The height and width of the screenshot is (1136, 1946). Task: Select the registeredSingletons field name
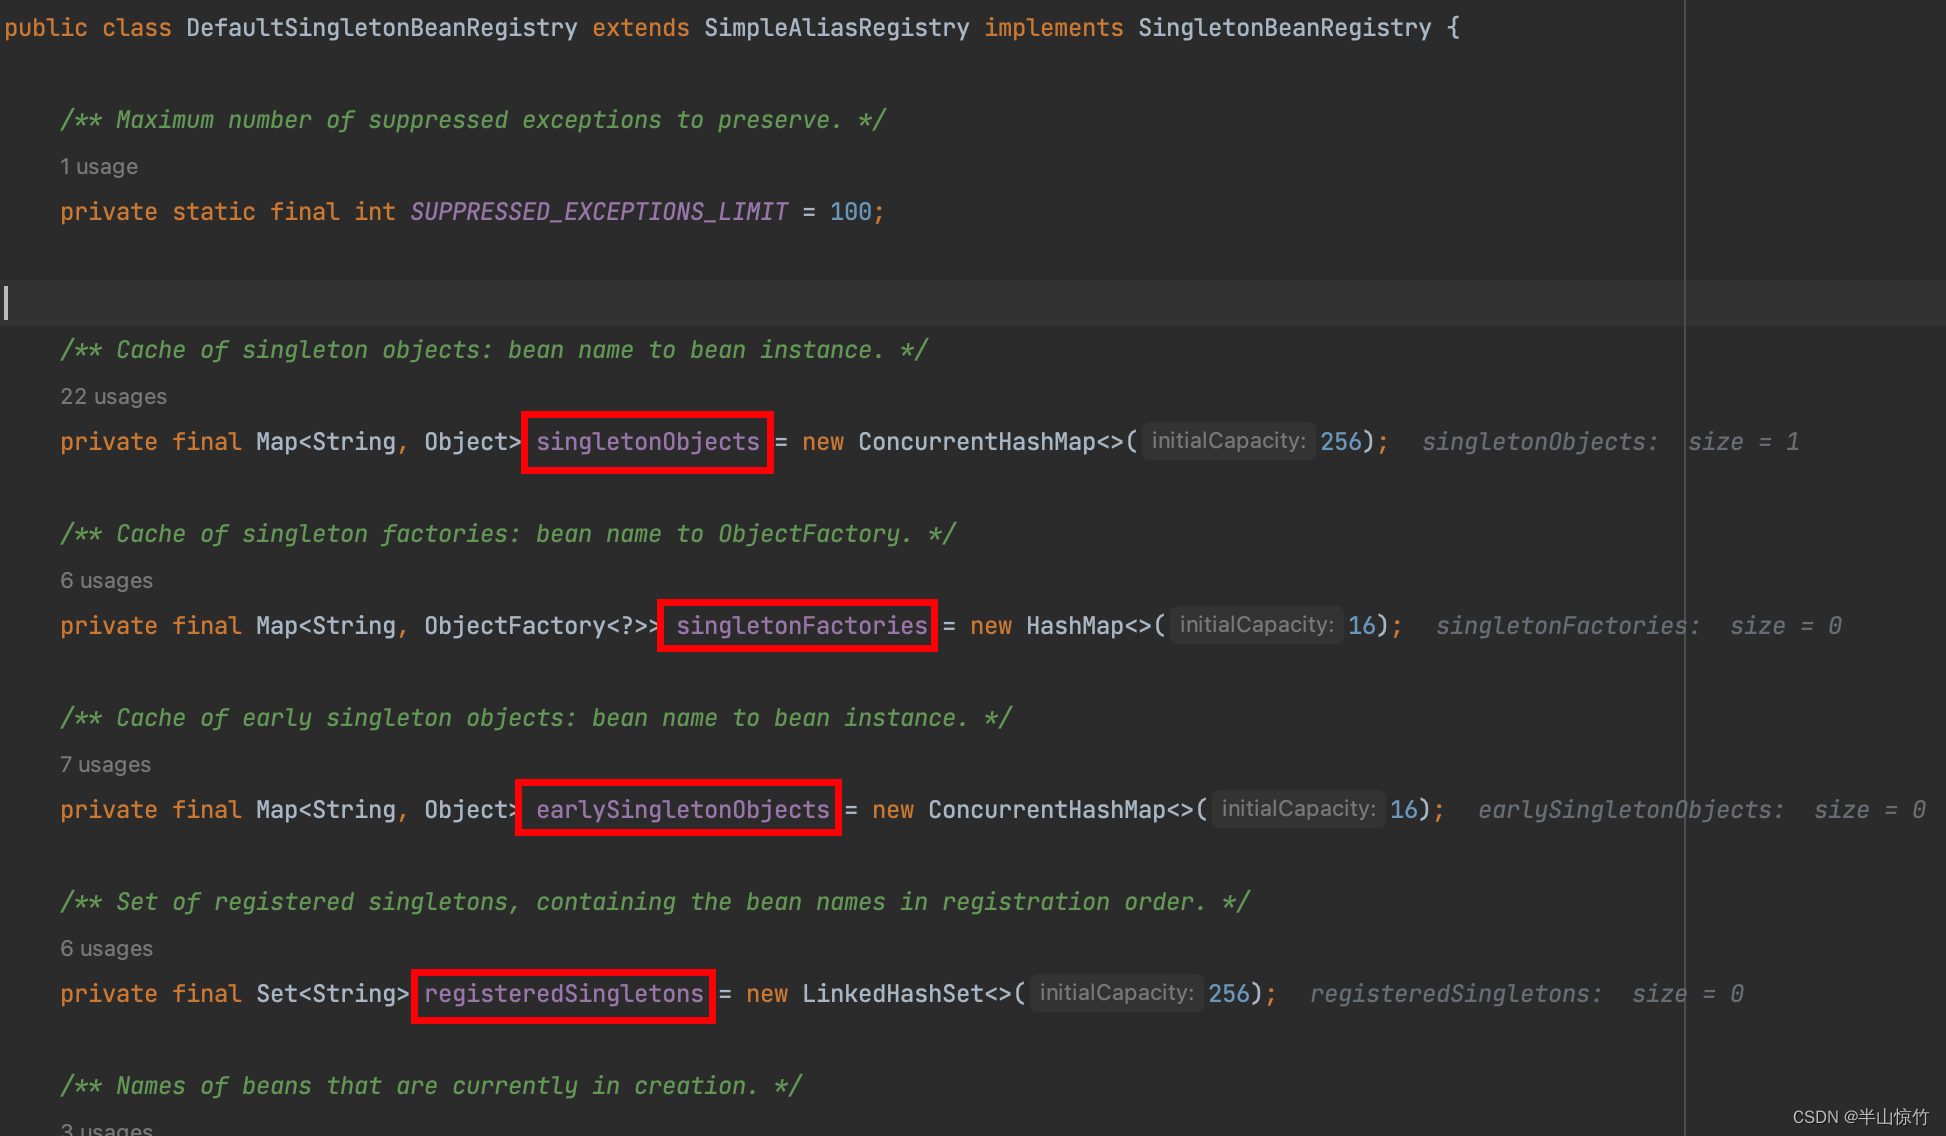click(563, 994)
